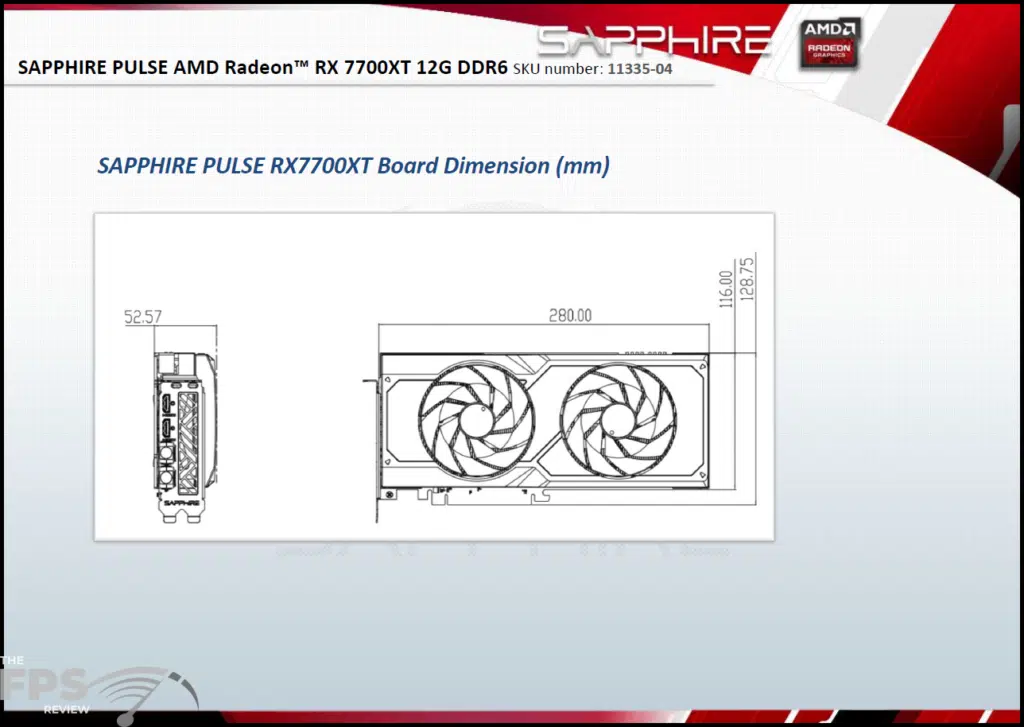Screen dimensions: 1024x727
Task: Select the 280.00 length dimension label
Action: tap(569, 315)
